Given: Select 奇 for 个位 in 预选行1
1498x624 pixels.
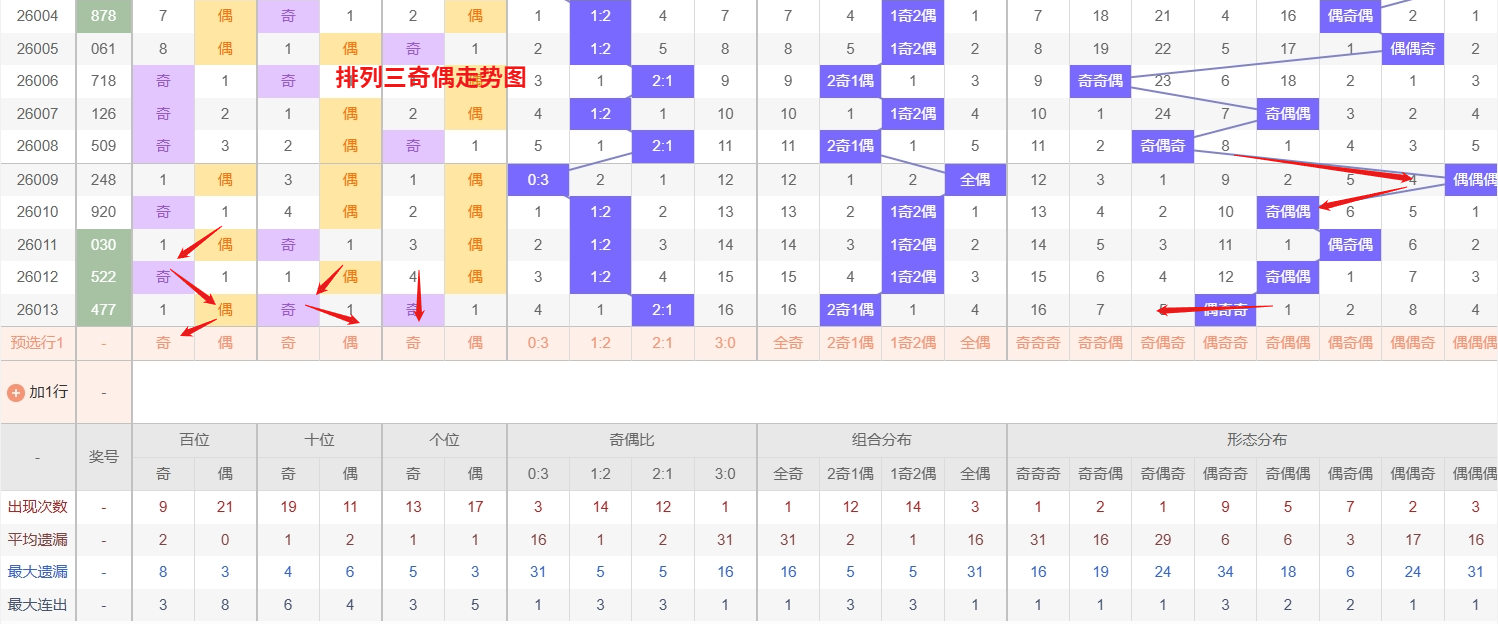Looking at the screenshot, I should 413,343.
